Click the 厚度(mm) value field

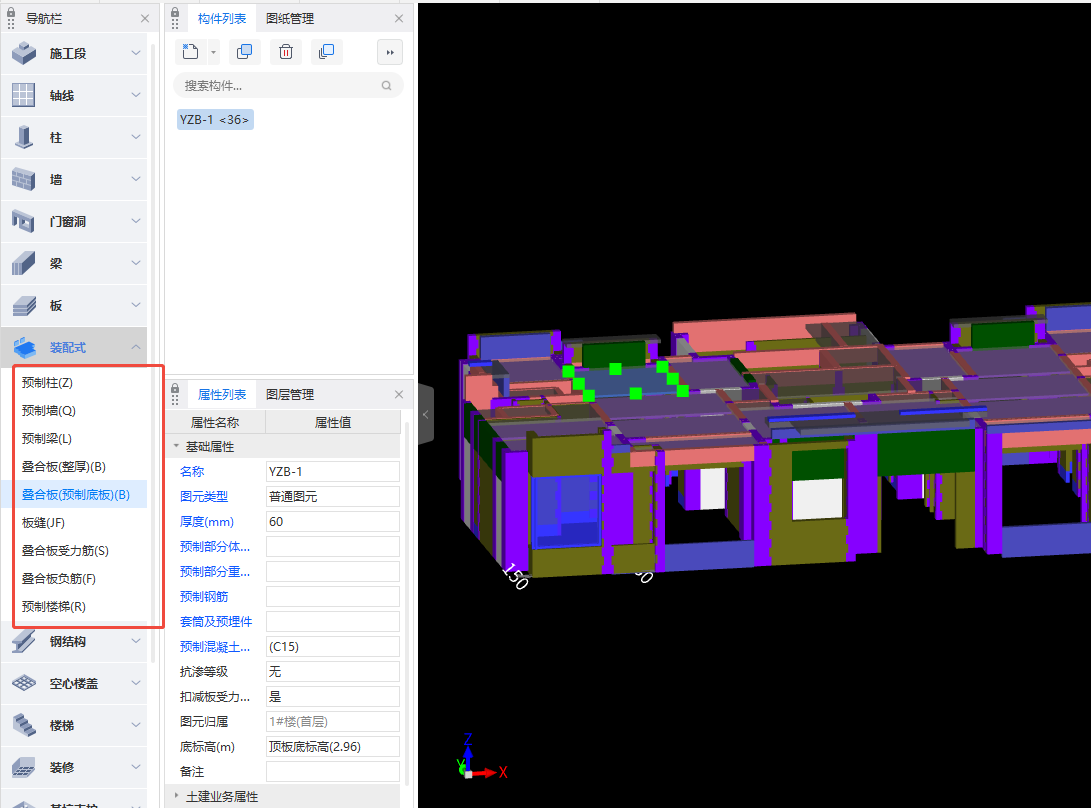(332, 521)
